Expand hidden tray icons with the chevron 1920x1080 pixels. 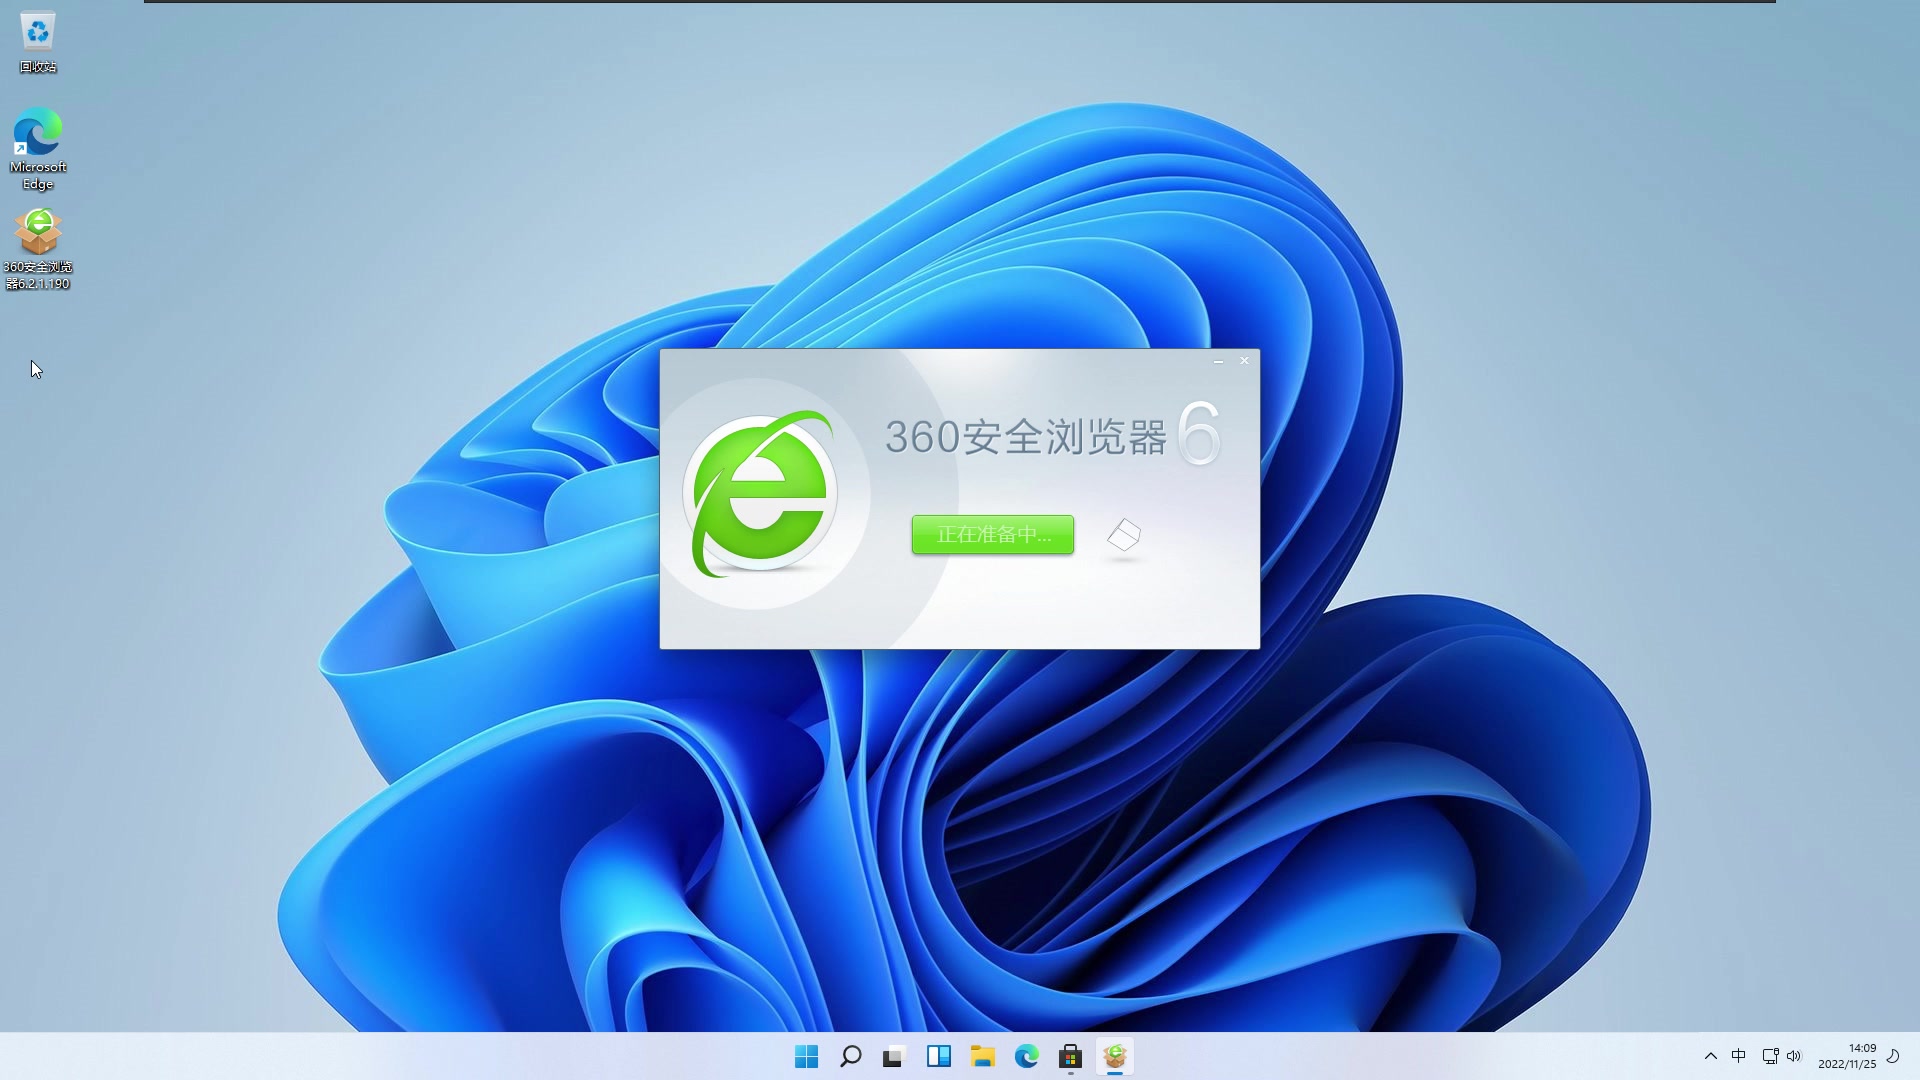[1711, 1056]
